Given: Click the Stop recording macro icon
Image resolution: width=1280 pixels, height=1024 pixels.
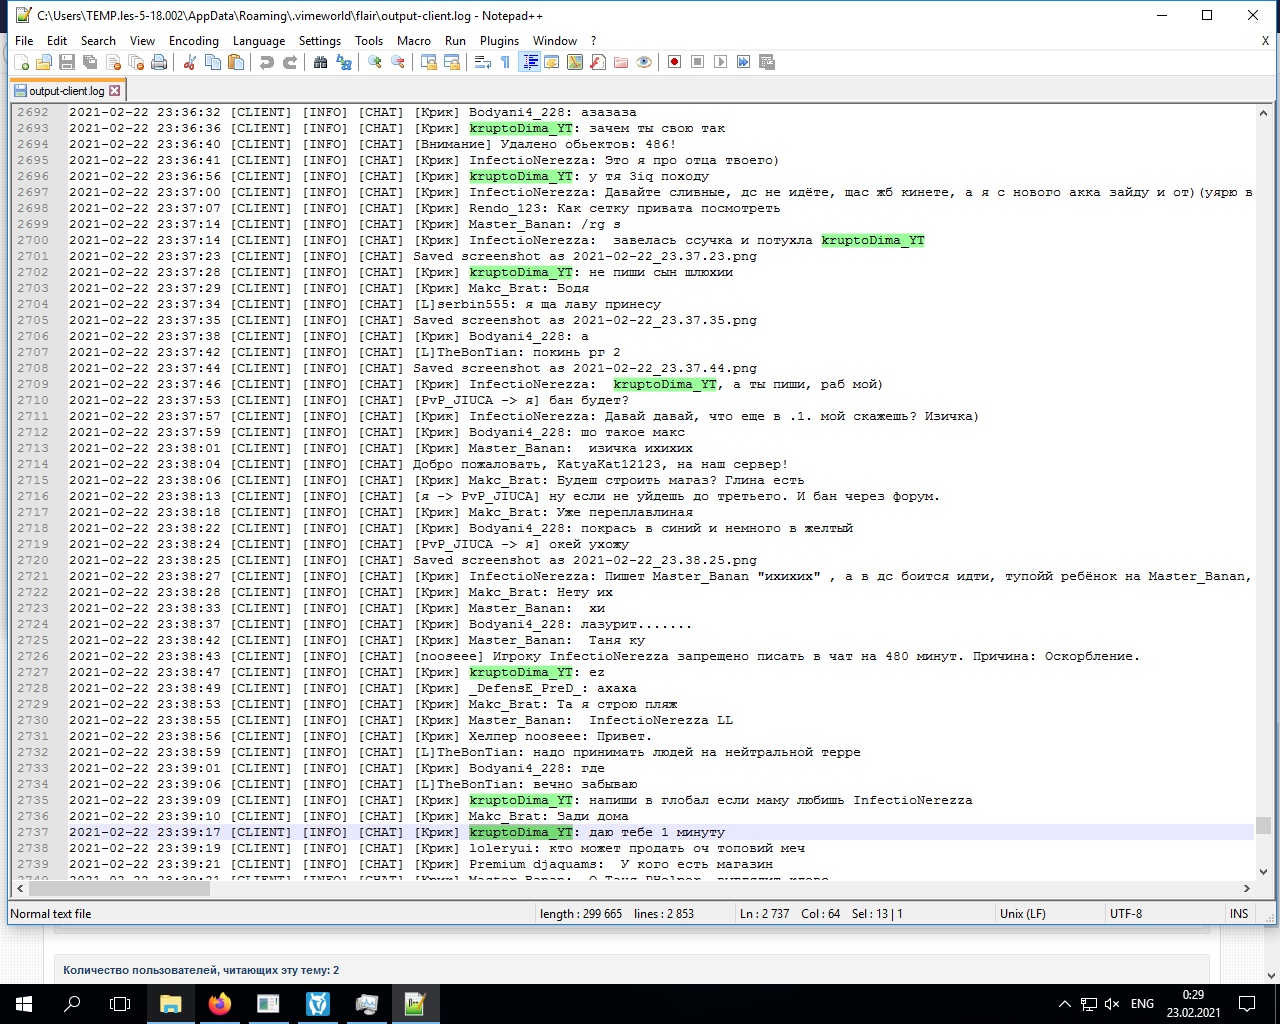Looking at the screenshot, I should (x=697, y=62).
